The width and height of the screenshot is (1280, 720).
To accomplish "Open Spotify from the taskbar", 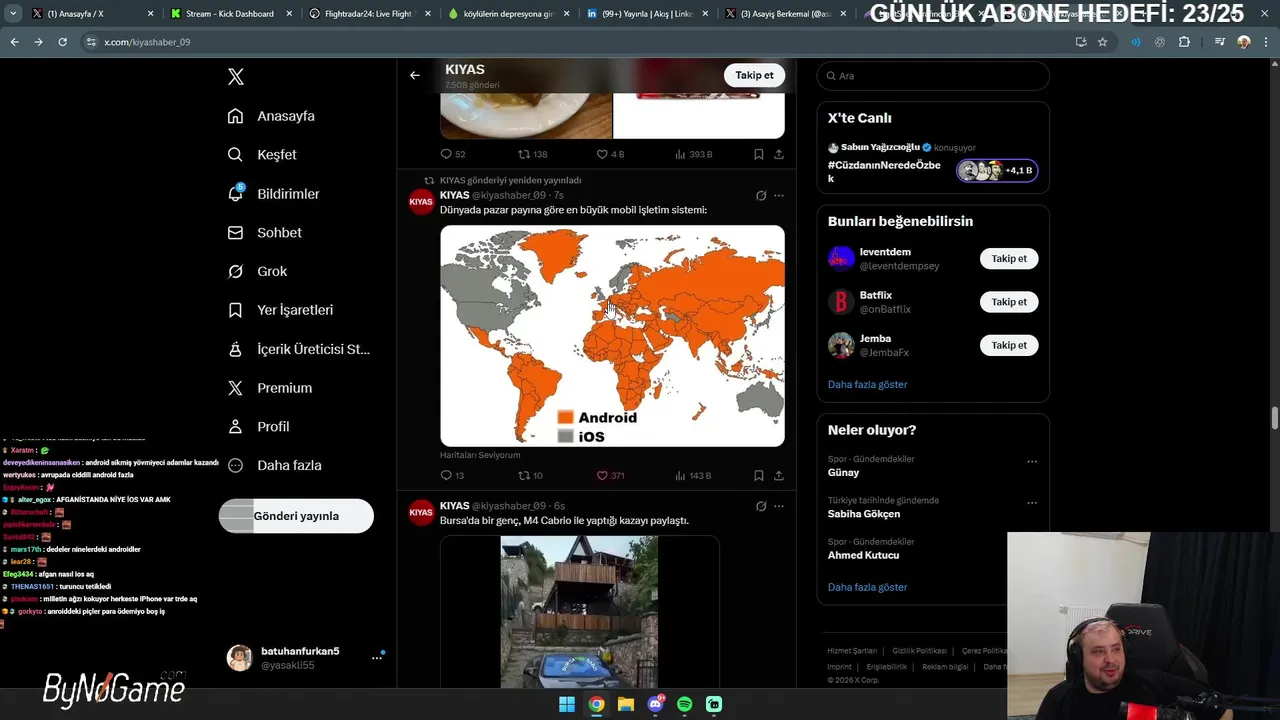I will pyautogui.click(x=685, y=704).
